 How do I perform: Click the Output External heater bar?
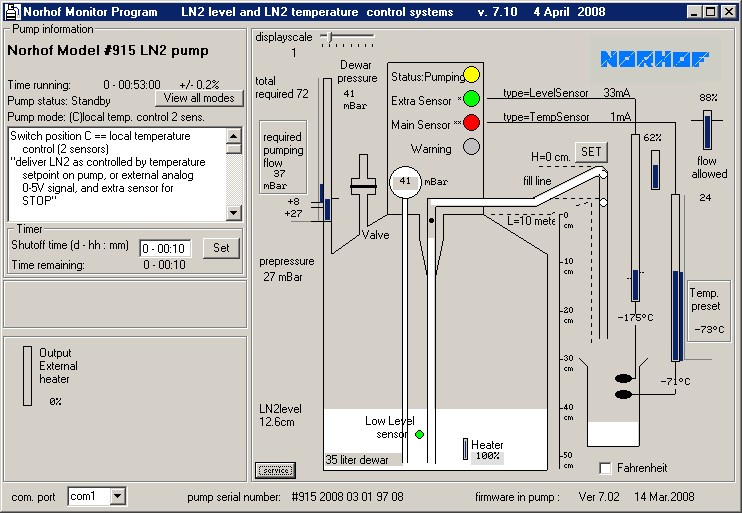pos(27,376)
